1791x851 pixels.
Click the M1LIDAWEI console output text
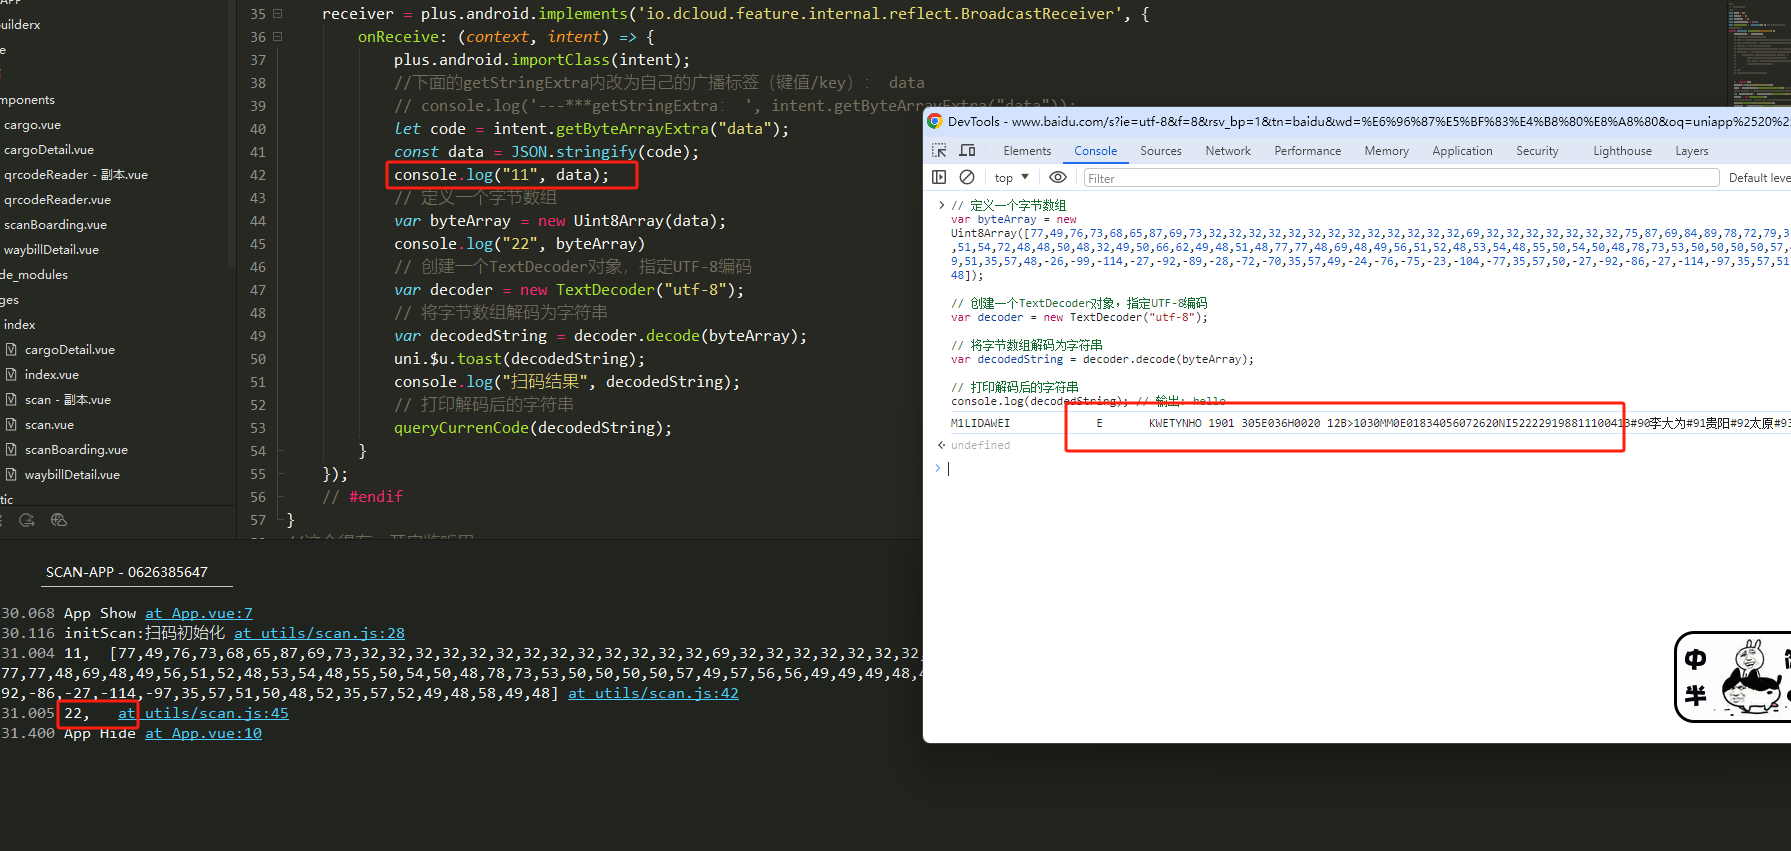(x=980, y=423)
